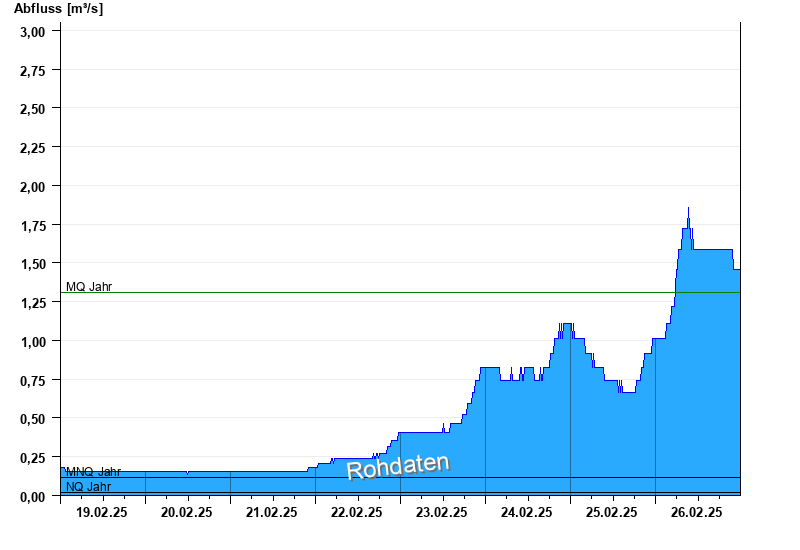The width and height of the screenshot is (800, 550).
Task: Click the NQ Jahr line label
Action: pos(88,487)
